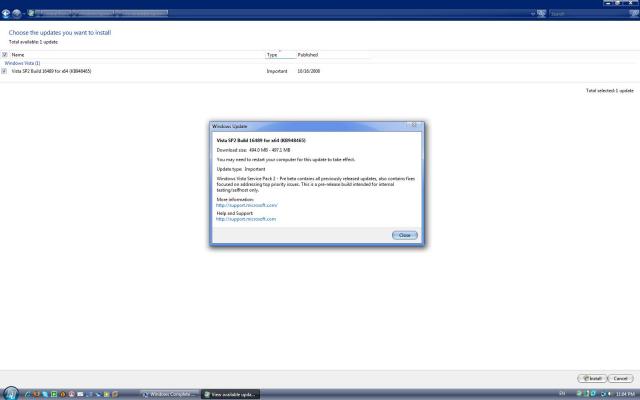
Task: Open More information support.microsoft.com link
Action: click(x=247, y=205)
